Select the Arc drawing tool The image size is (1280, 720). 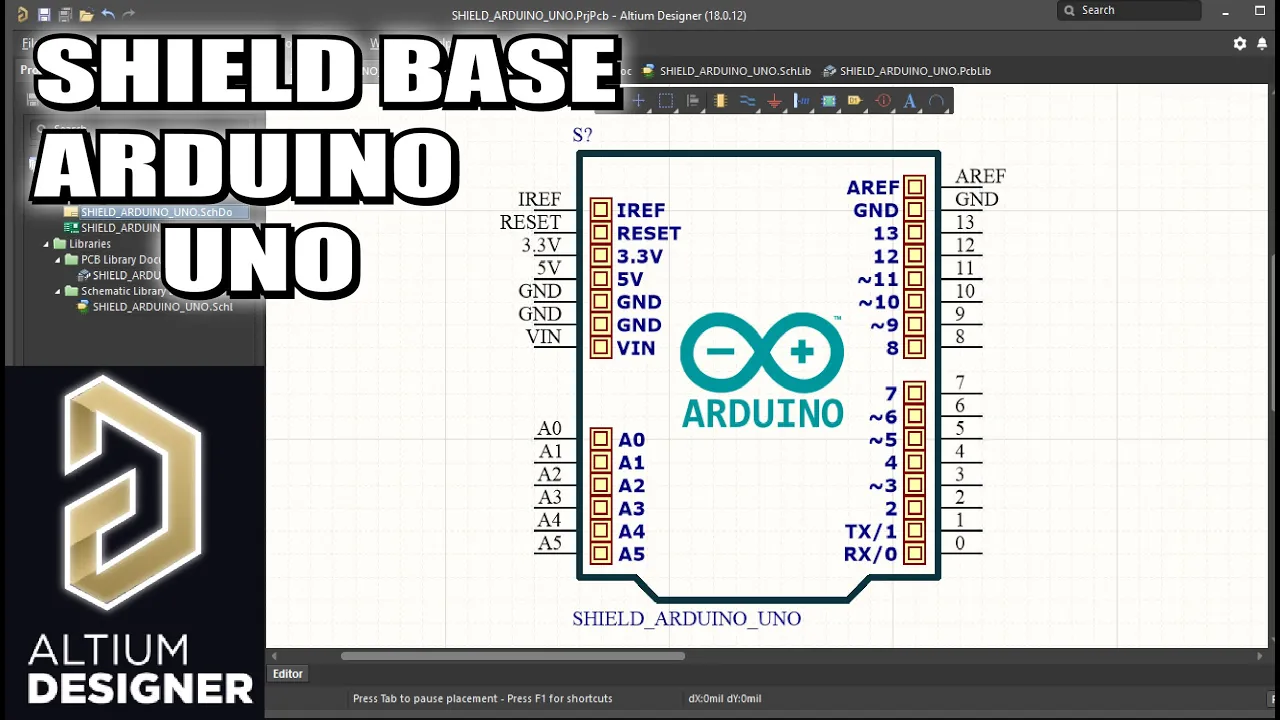coord(937,101)
